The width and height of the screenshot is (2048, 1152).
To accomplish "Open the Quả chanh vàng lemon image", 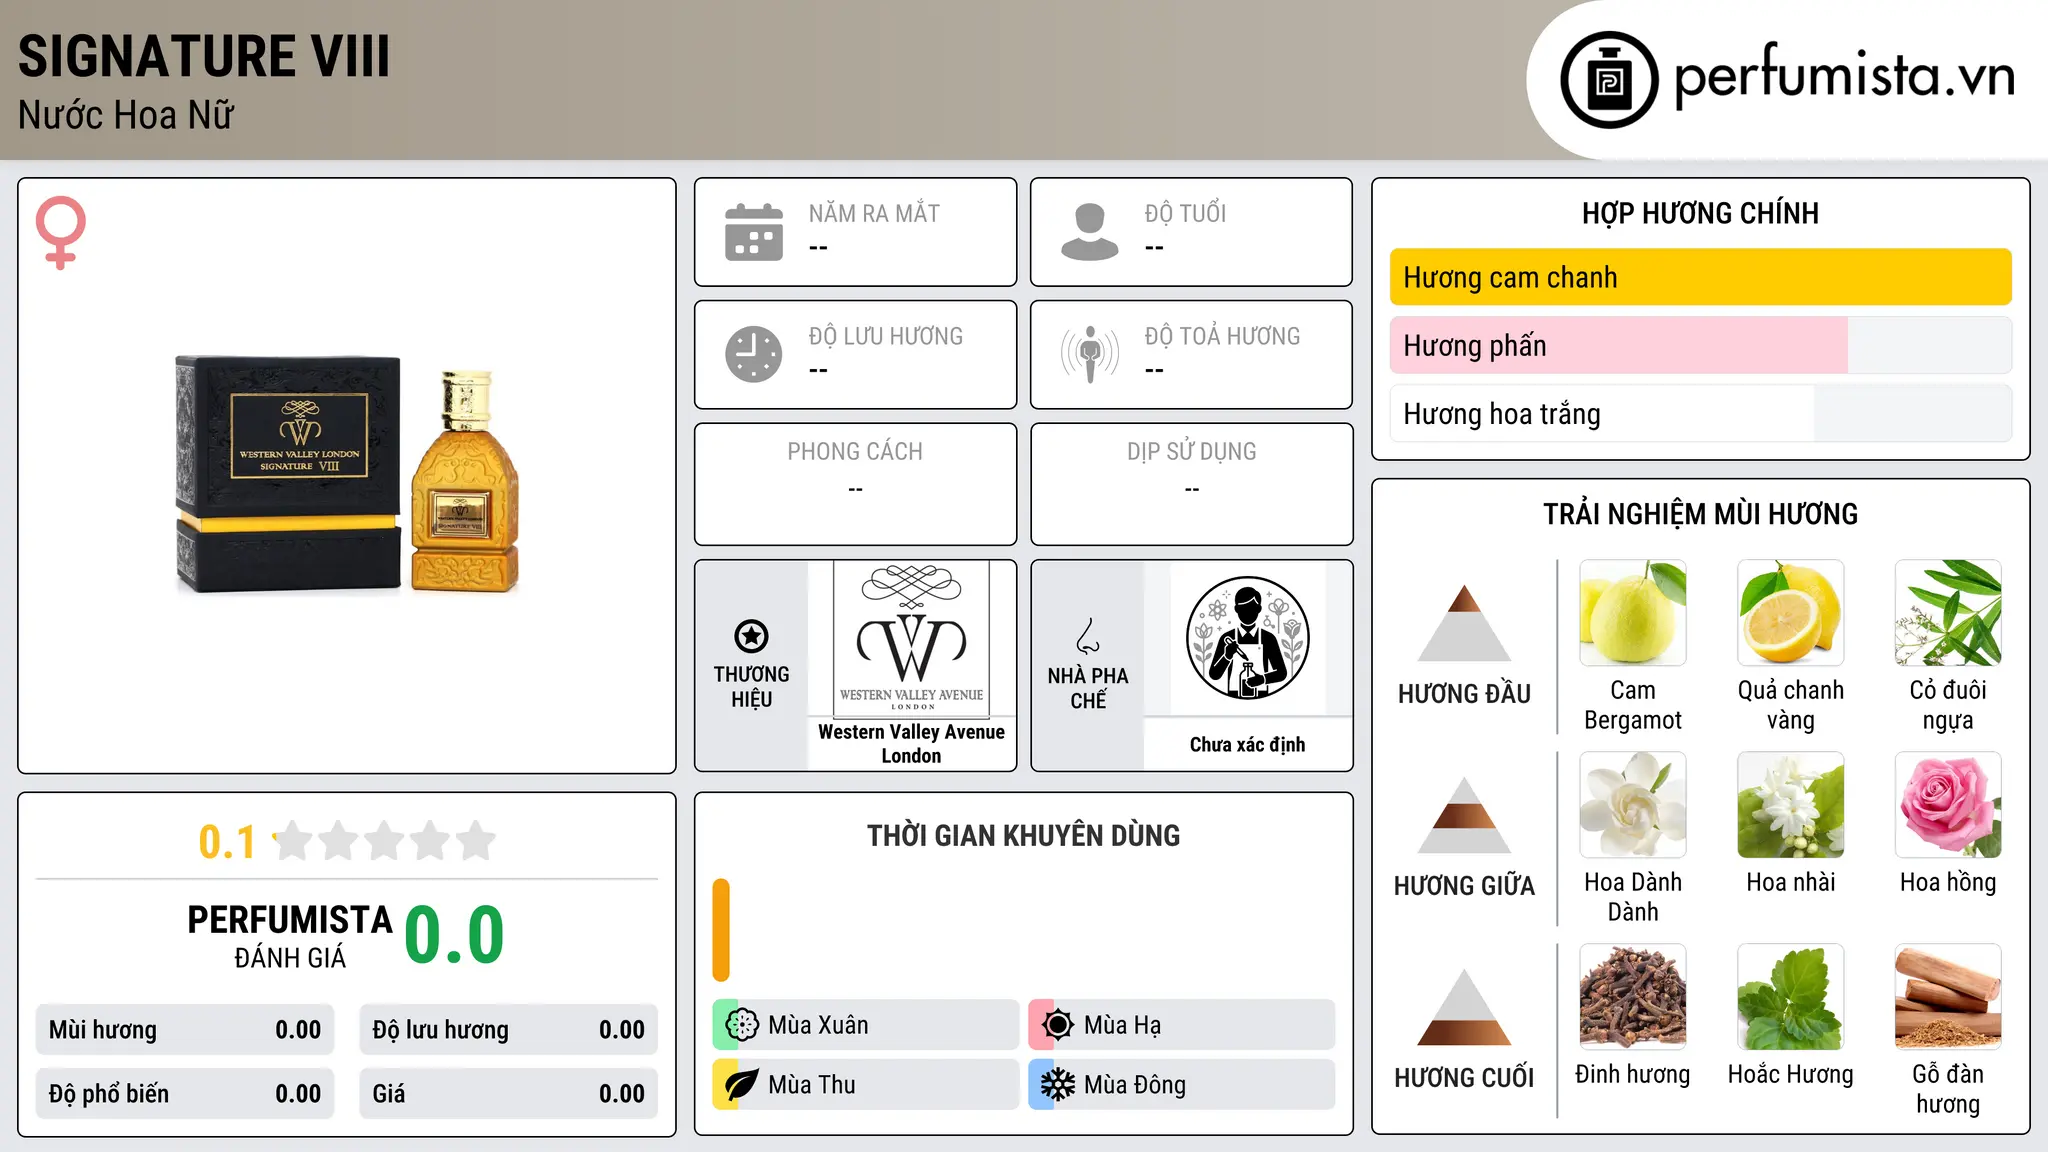I will pos(1790,613).
